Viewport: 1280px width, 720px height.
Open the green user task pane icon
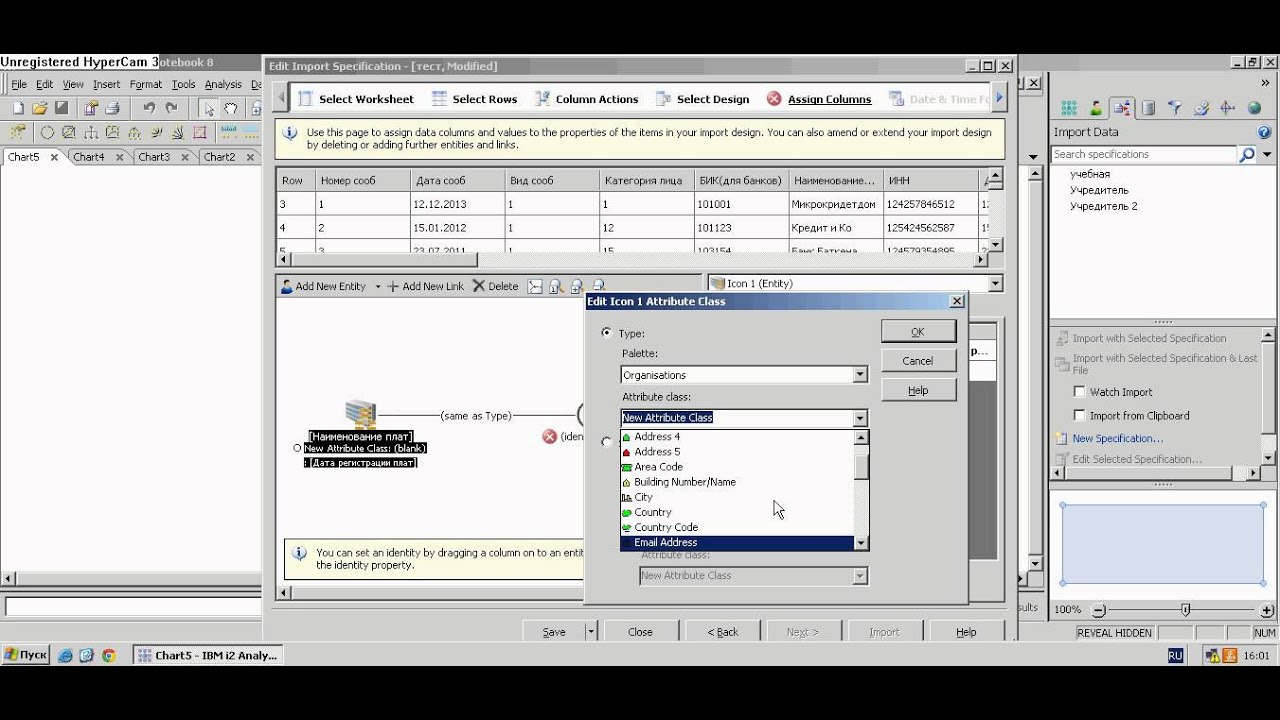[x=1096, y=108]
